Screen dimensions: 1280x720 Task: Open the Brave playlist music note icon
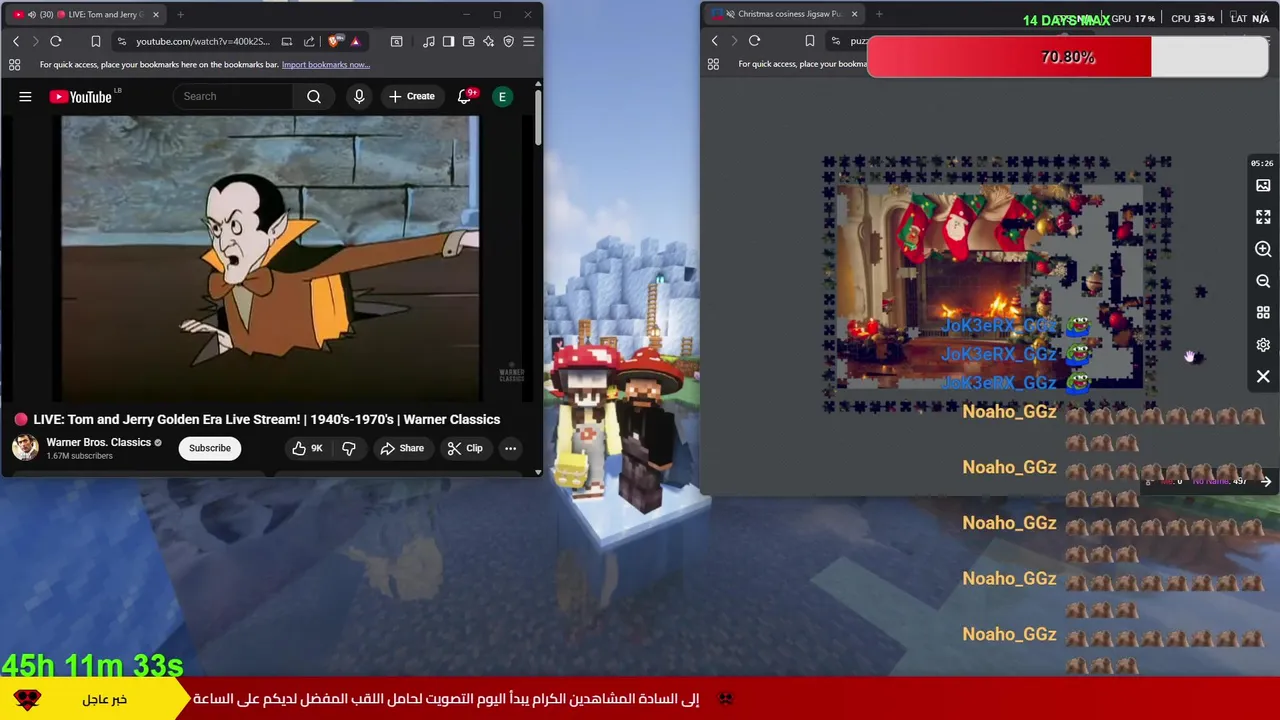(x=429, y=41)
